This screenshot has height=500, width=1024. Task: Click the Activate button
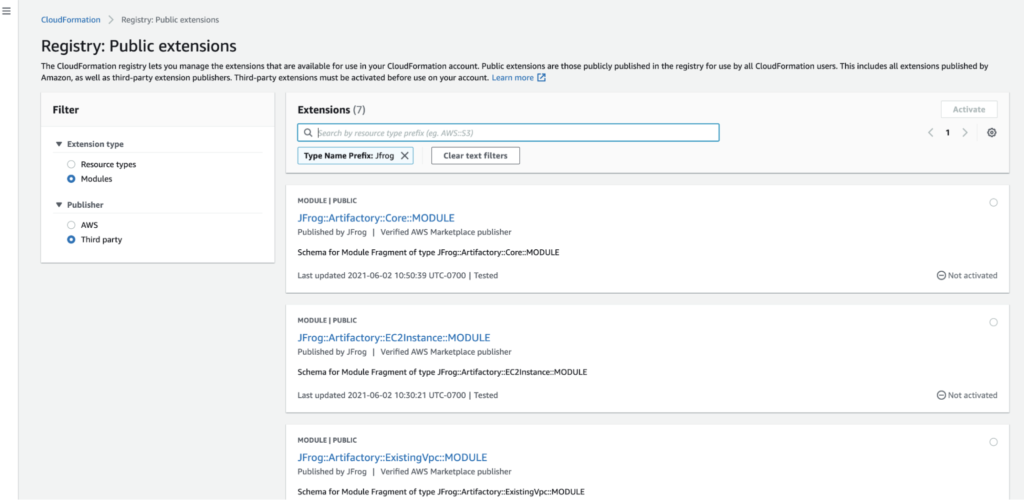click(968, 109)
